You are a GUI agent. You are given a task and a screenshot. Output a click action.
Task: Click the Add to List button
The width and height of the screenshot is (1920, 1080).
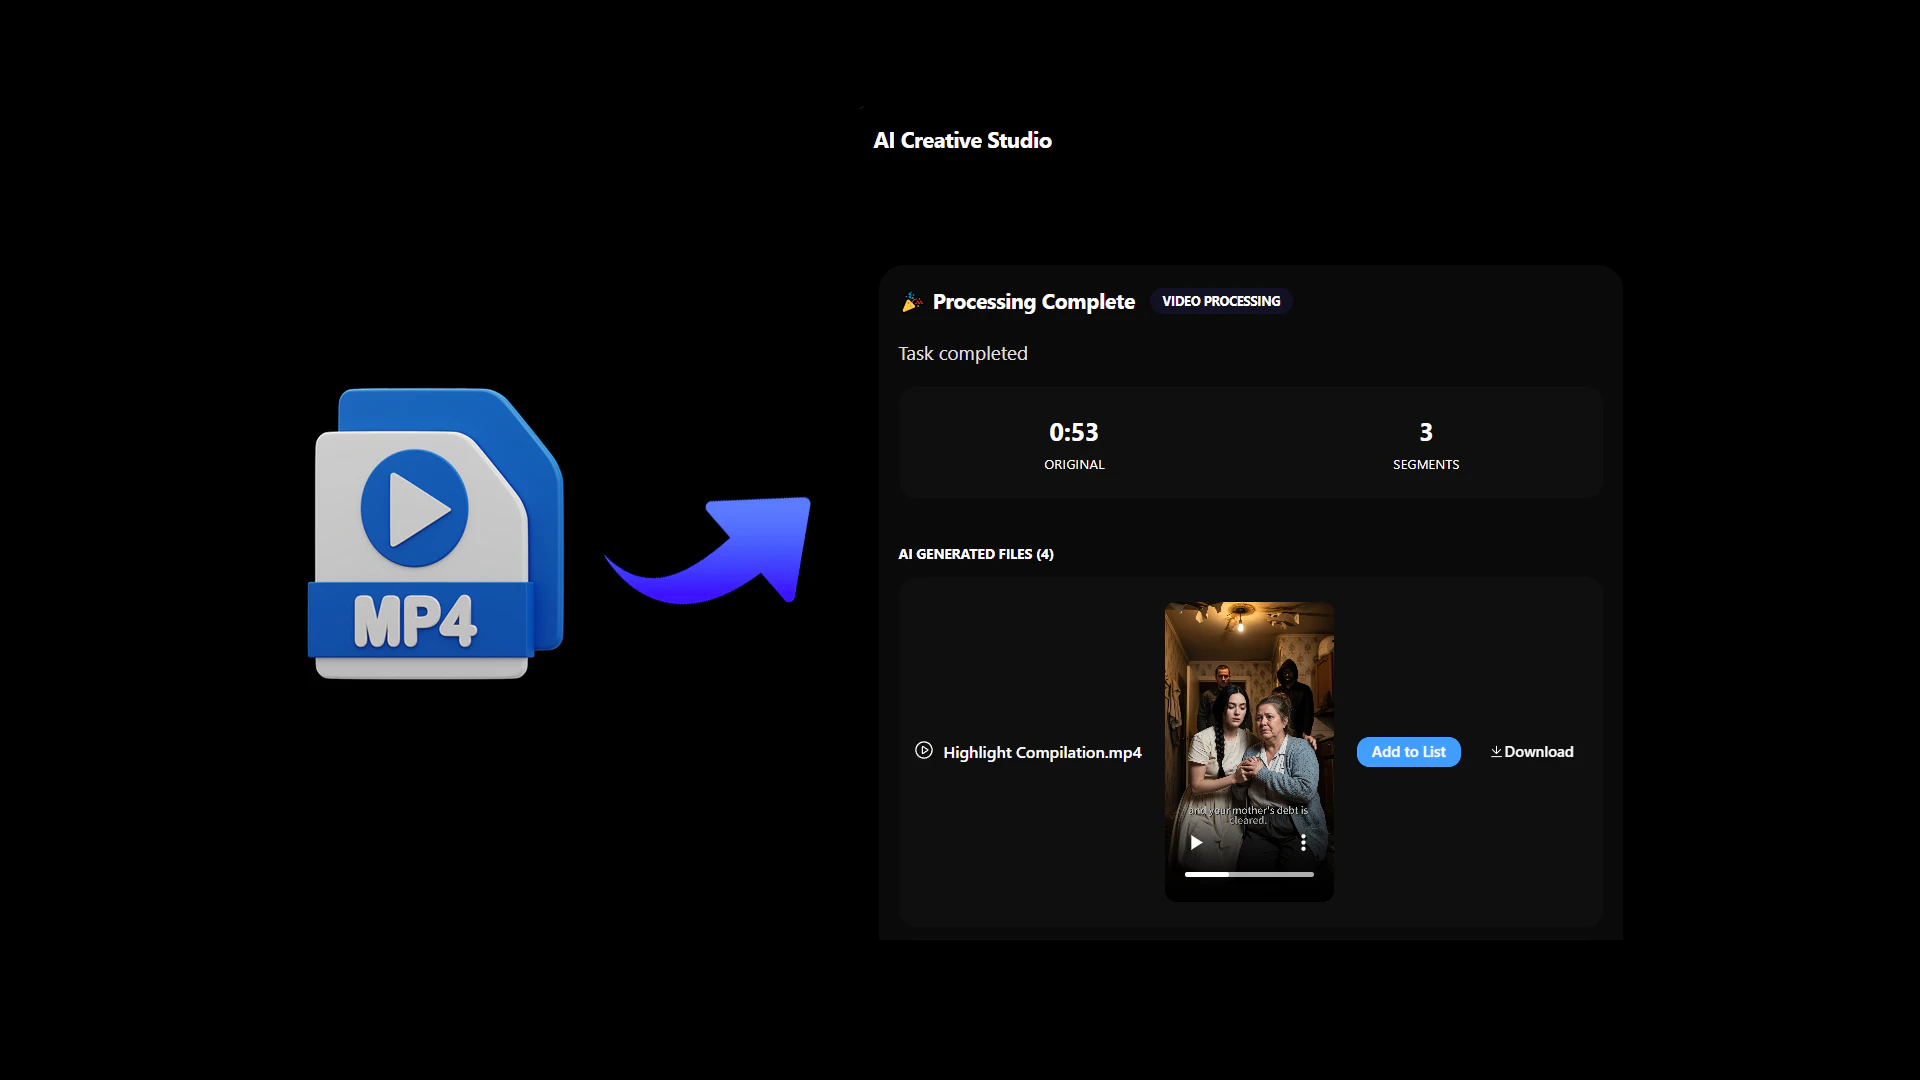coord(1408,751)
